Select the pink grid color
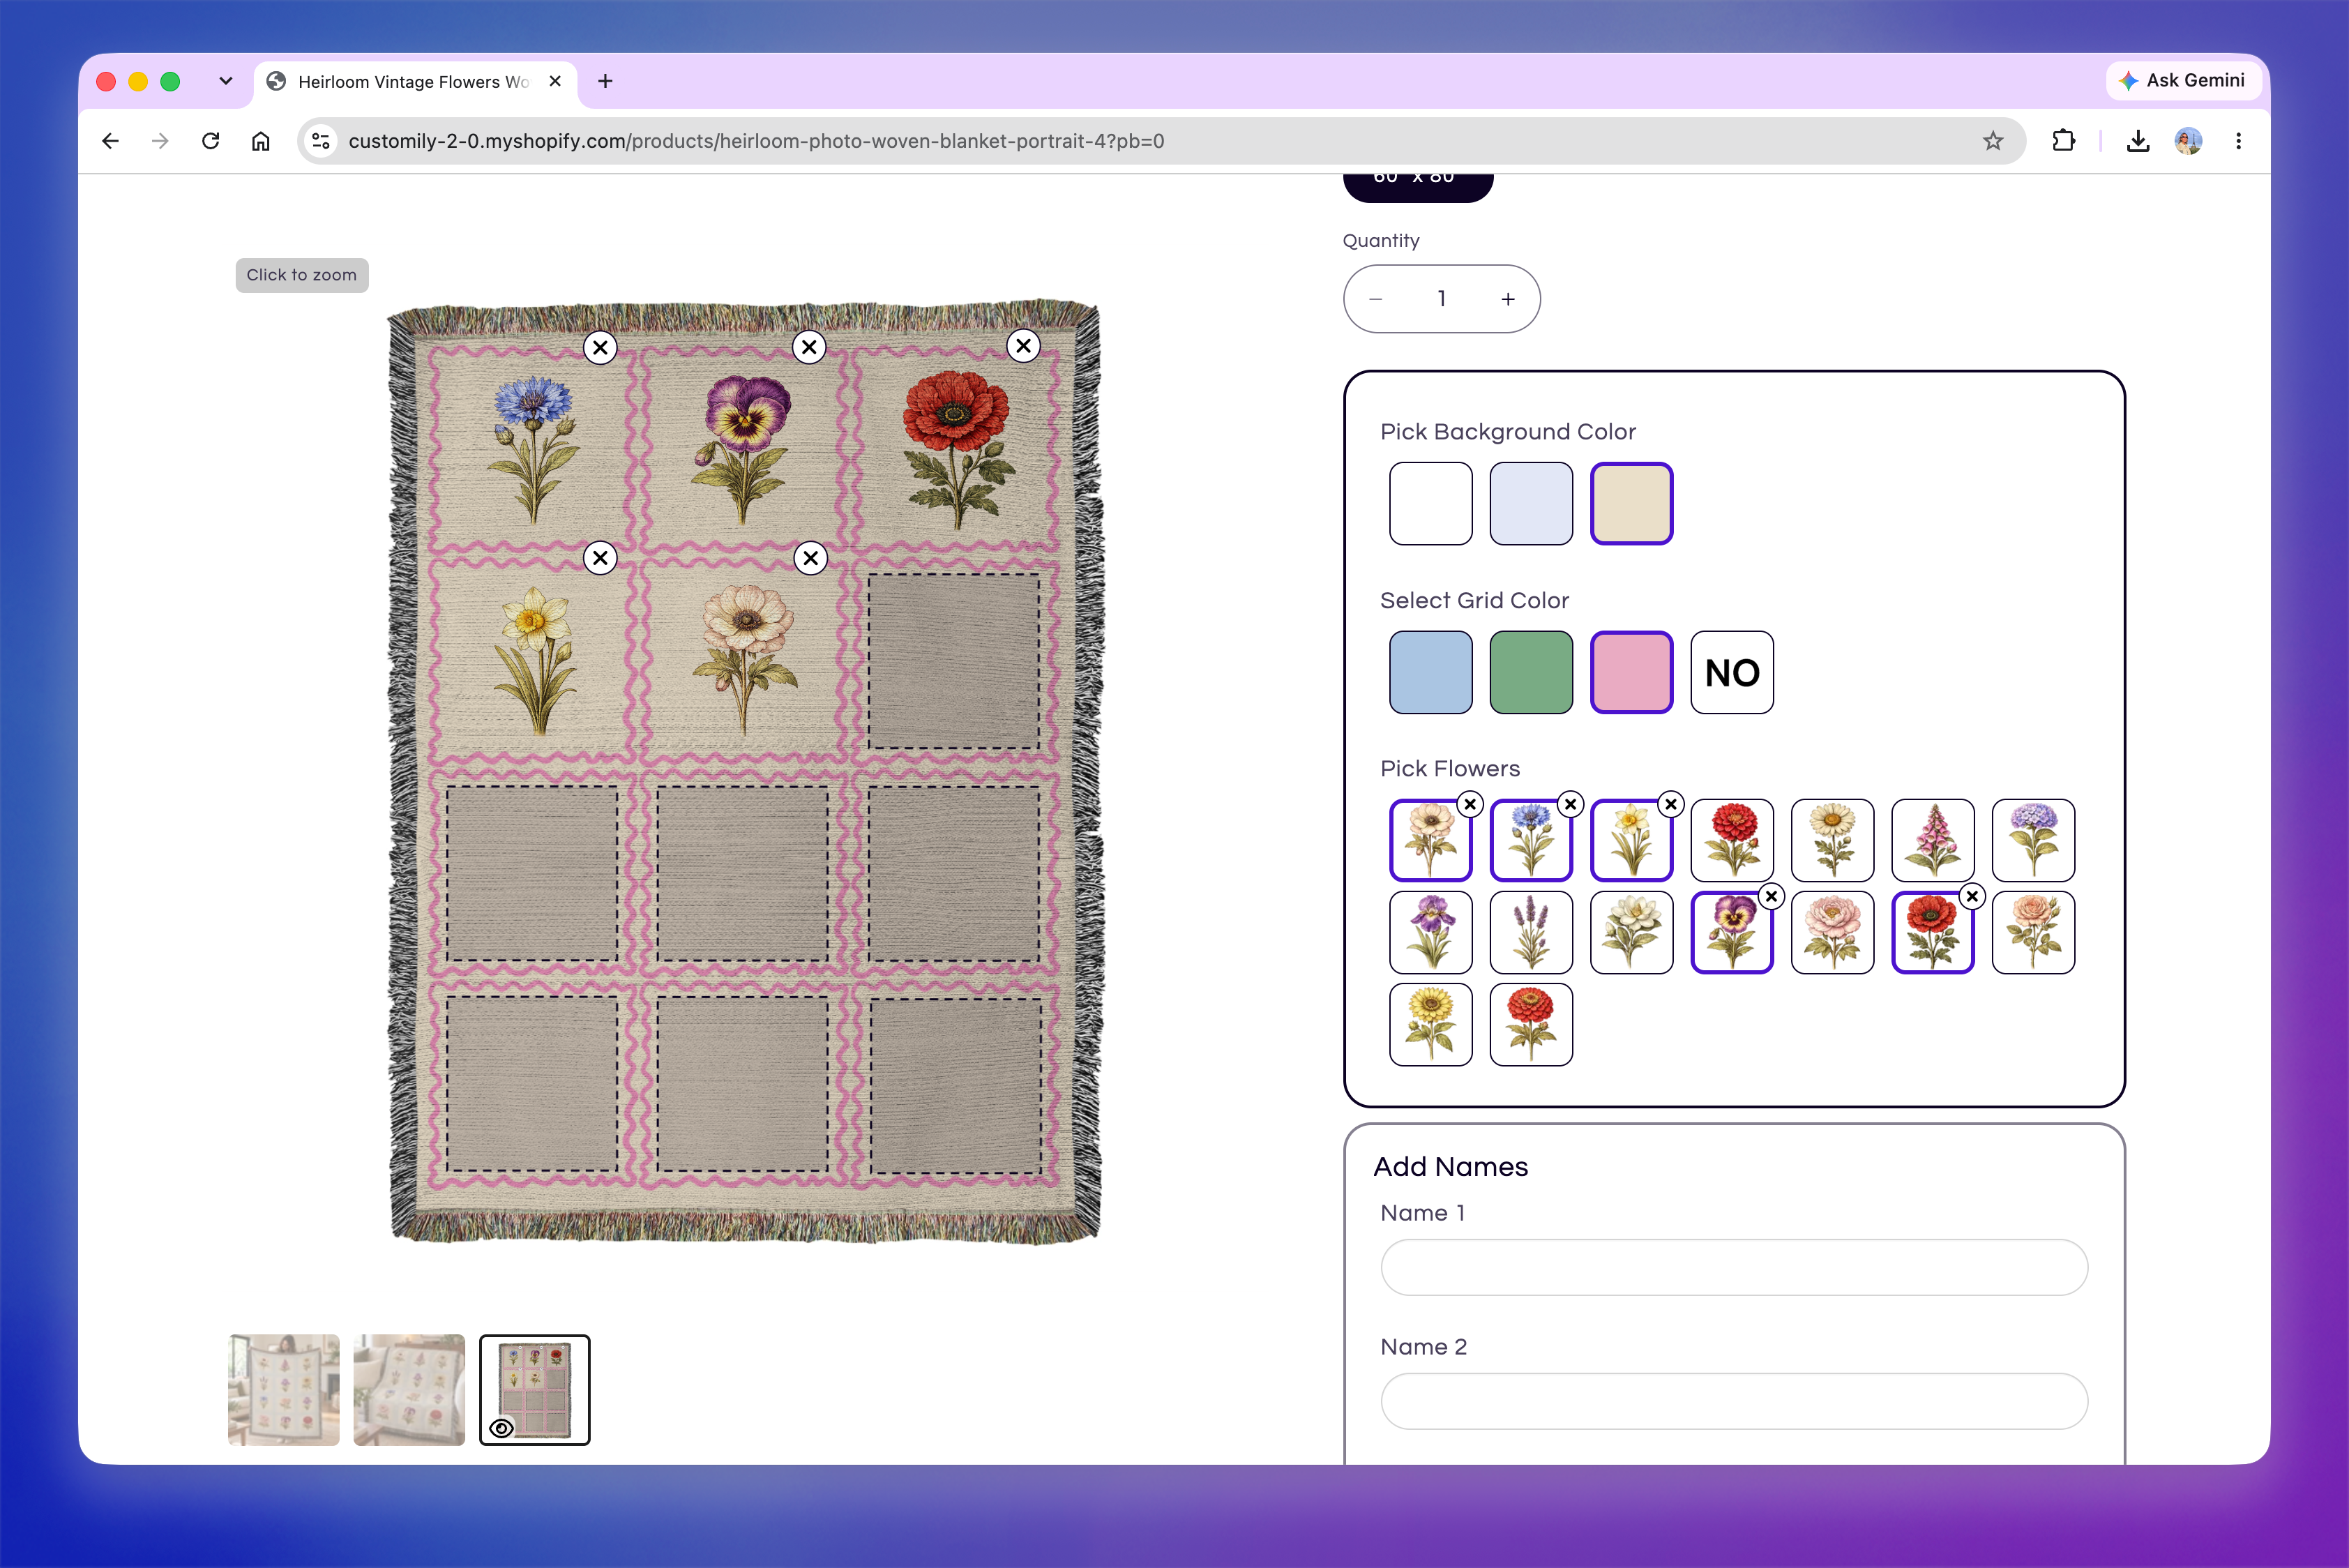The width and height of the screenshot is (2349, 1568). coord(1632,672)
